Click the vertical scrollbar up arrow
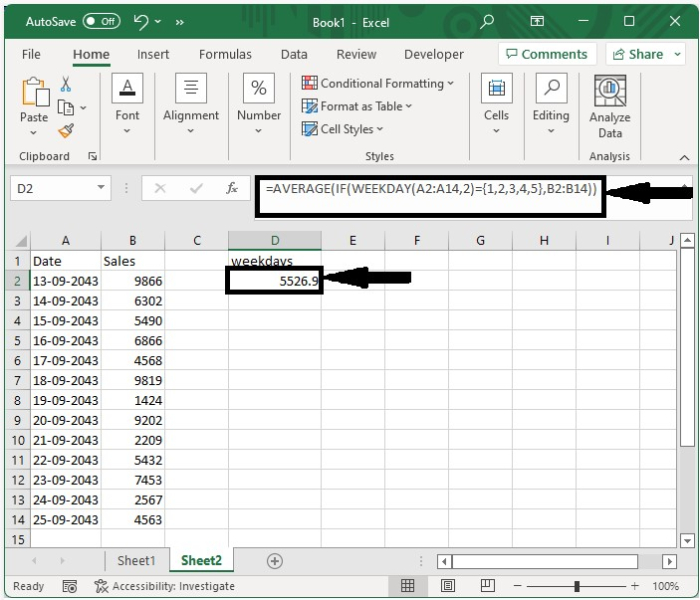Image resolution: width=700 pixels, height=600 pixels. 688,241
